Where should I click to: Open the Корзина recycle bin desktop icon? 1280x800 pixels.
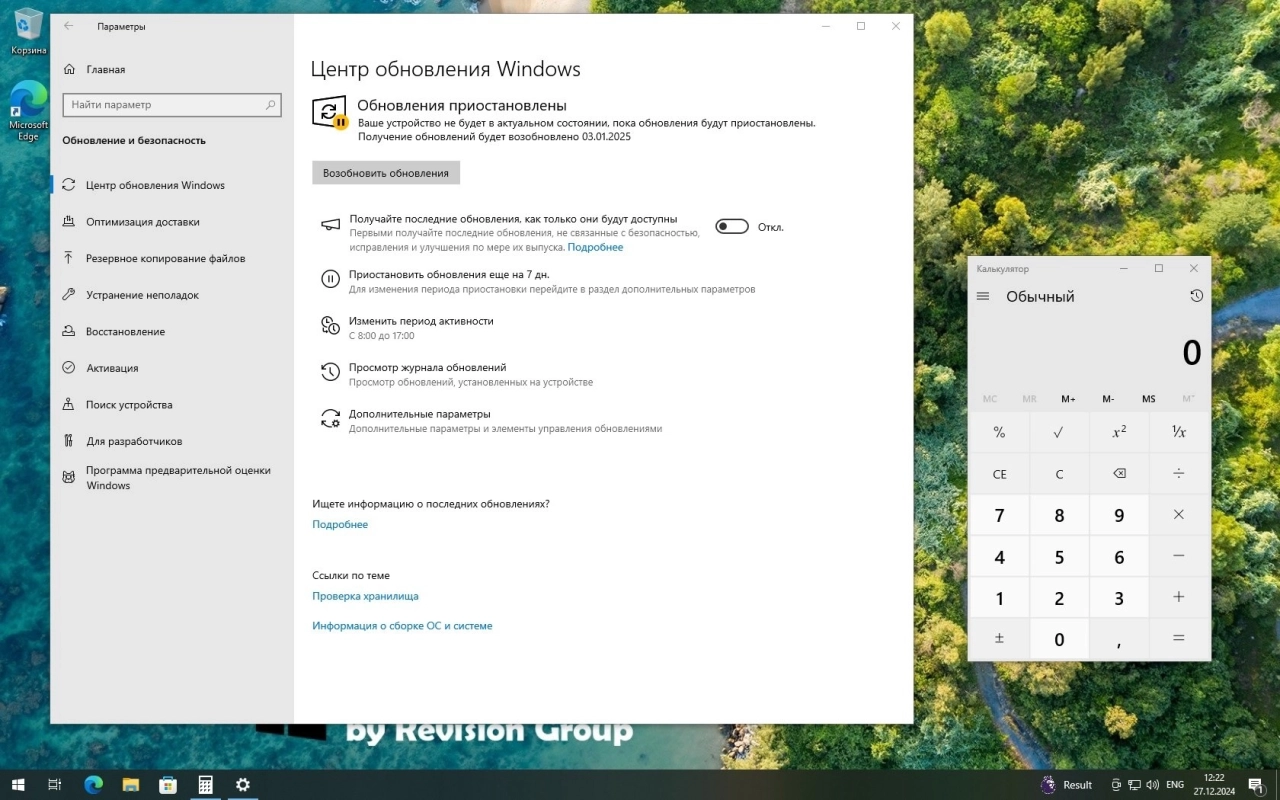coord(29,31)
